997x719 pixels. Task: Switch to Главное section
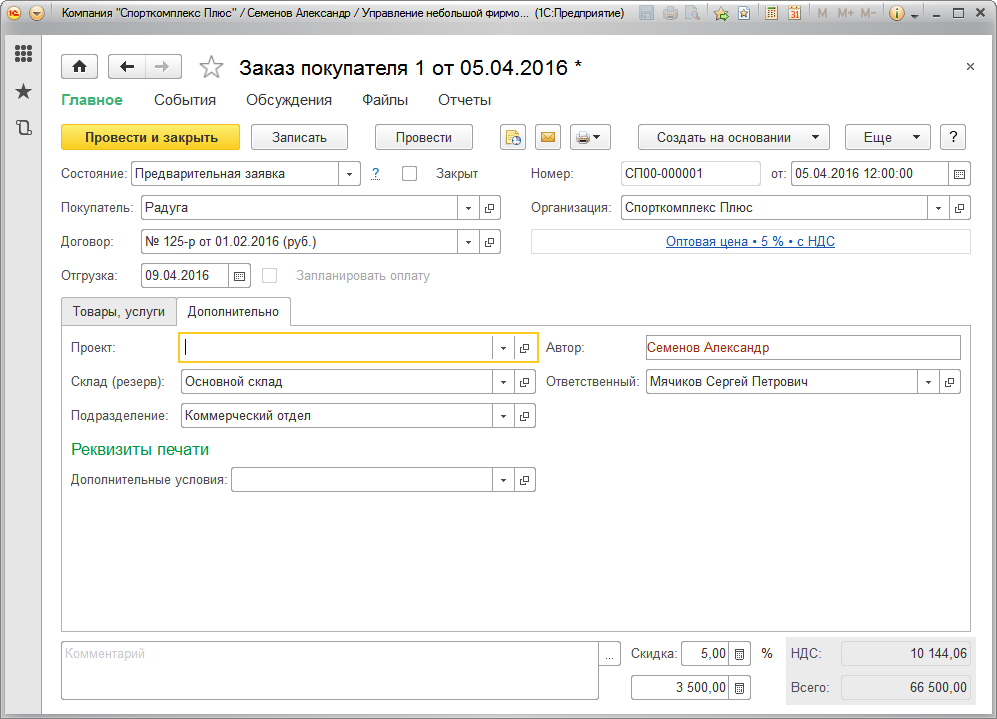pos(92,100)
